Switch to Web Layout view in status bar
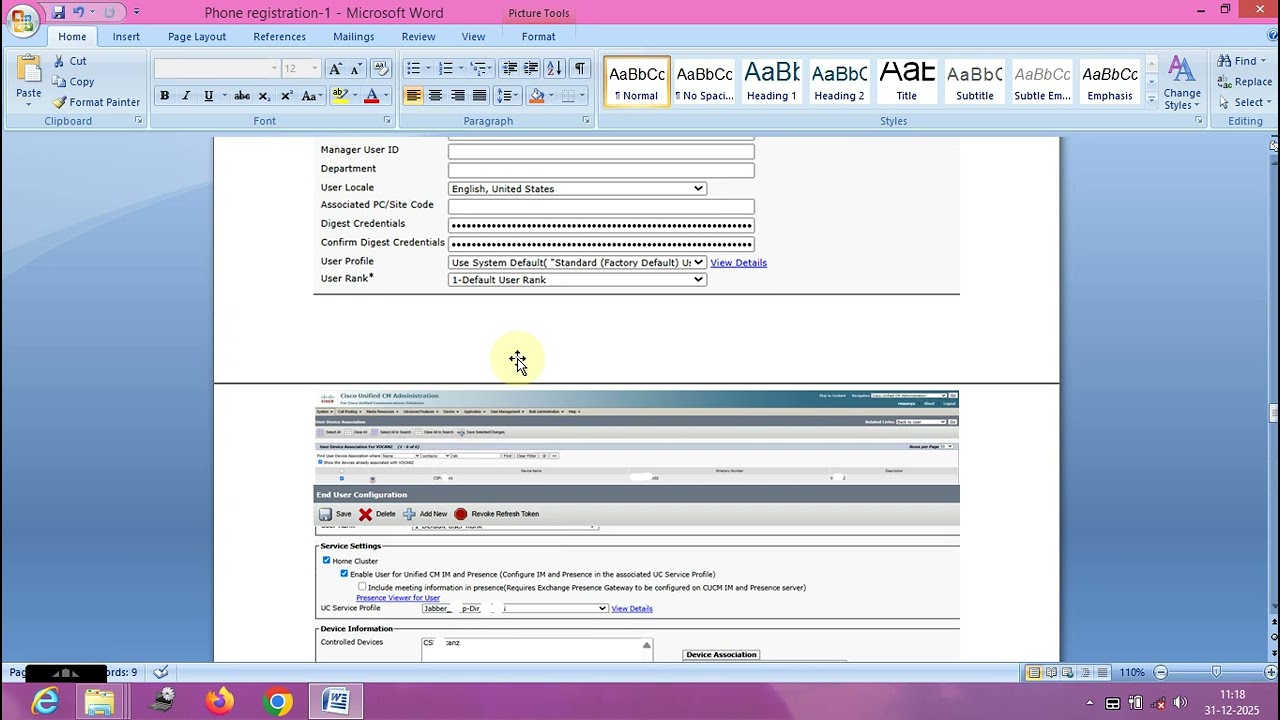Screen dimensions: 1280x720 [1068, 672]
